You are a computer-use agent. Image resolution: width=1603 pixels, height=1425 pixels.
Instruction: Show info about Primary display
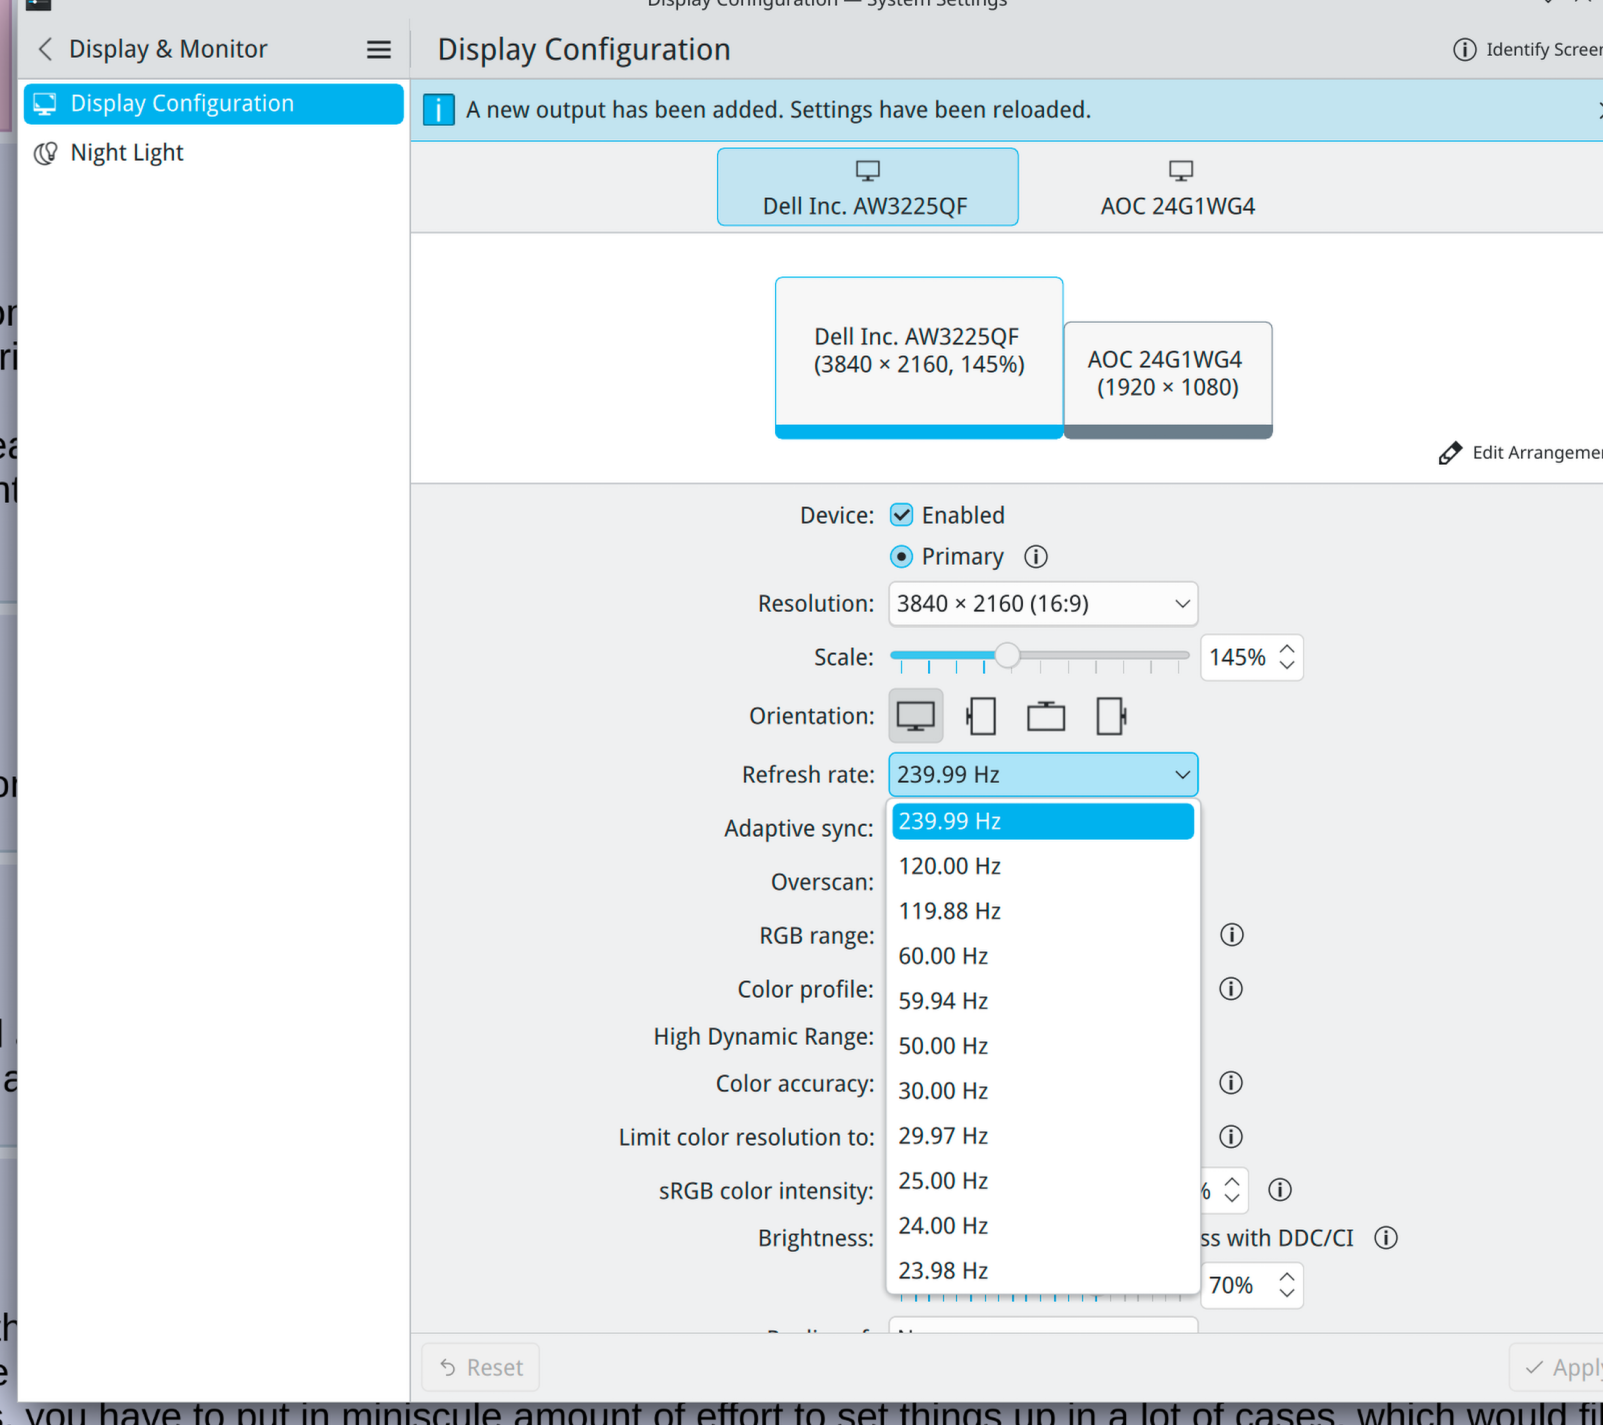[x=1036, y=556]
